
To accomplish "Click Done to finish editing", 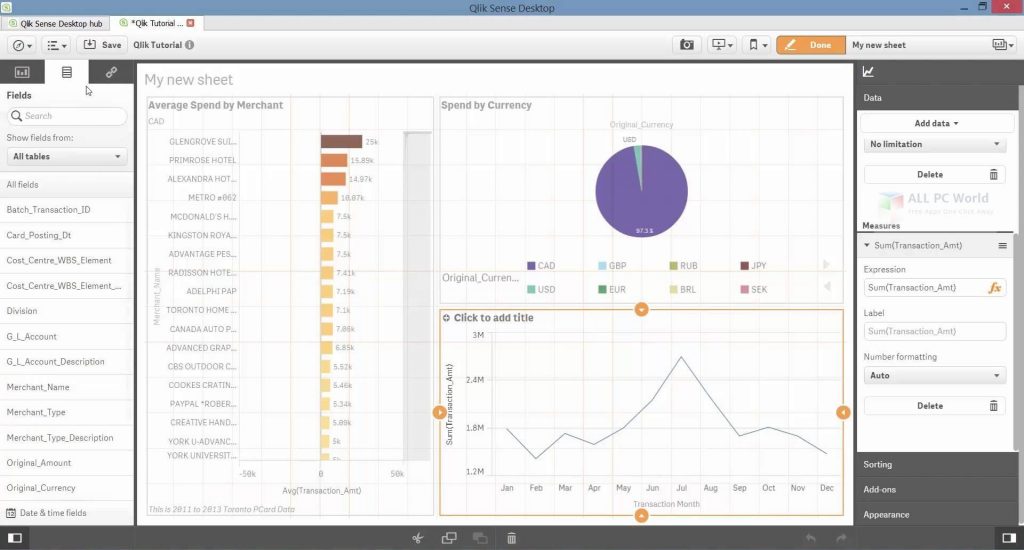I will [810, 45].
